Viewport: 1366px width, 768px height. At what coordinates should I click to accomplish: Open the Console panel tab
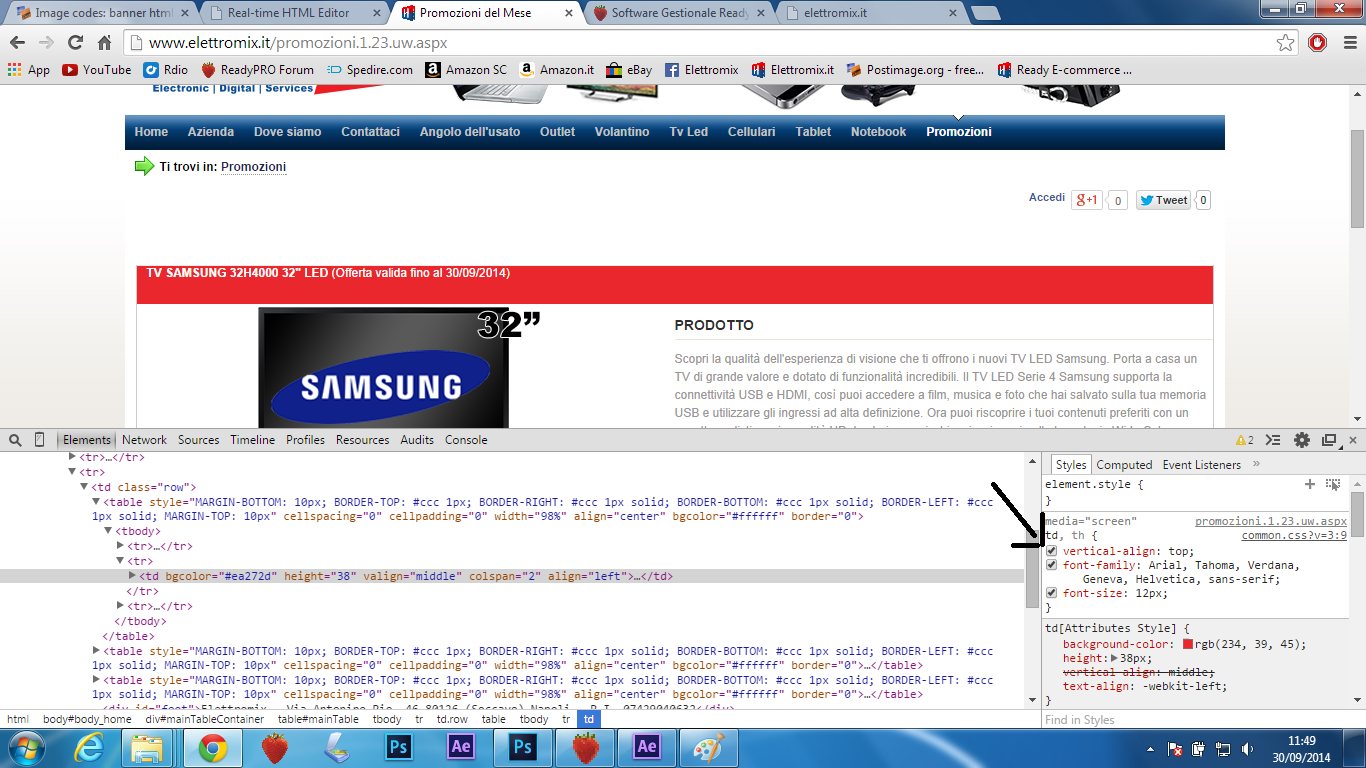466,440
